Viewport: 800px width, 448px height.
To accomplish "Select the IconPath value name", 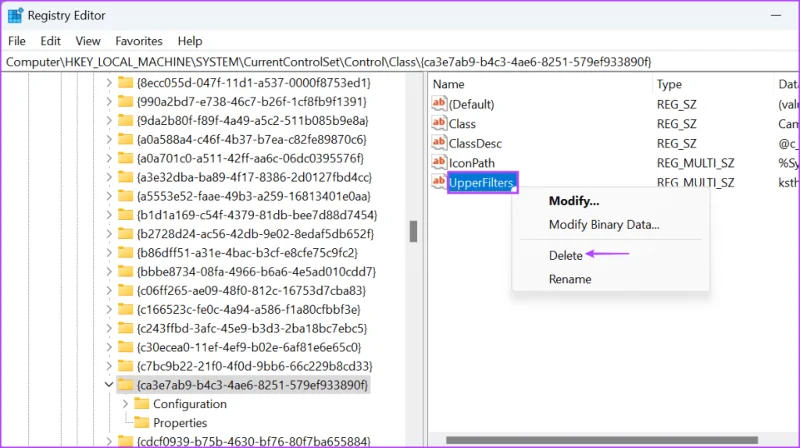I will 471,163.
